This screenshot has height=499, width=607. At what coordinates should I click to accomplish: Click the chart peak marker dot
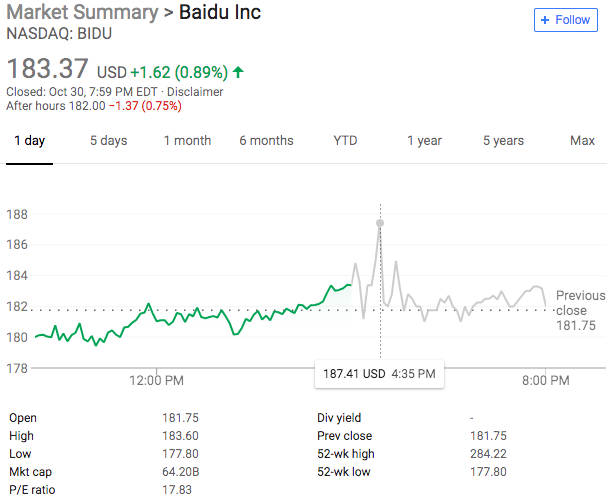(x=379, y=222)
